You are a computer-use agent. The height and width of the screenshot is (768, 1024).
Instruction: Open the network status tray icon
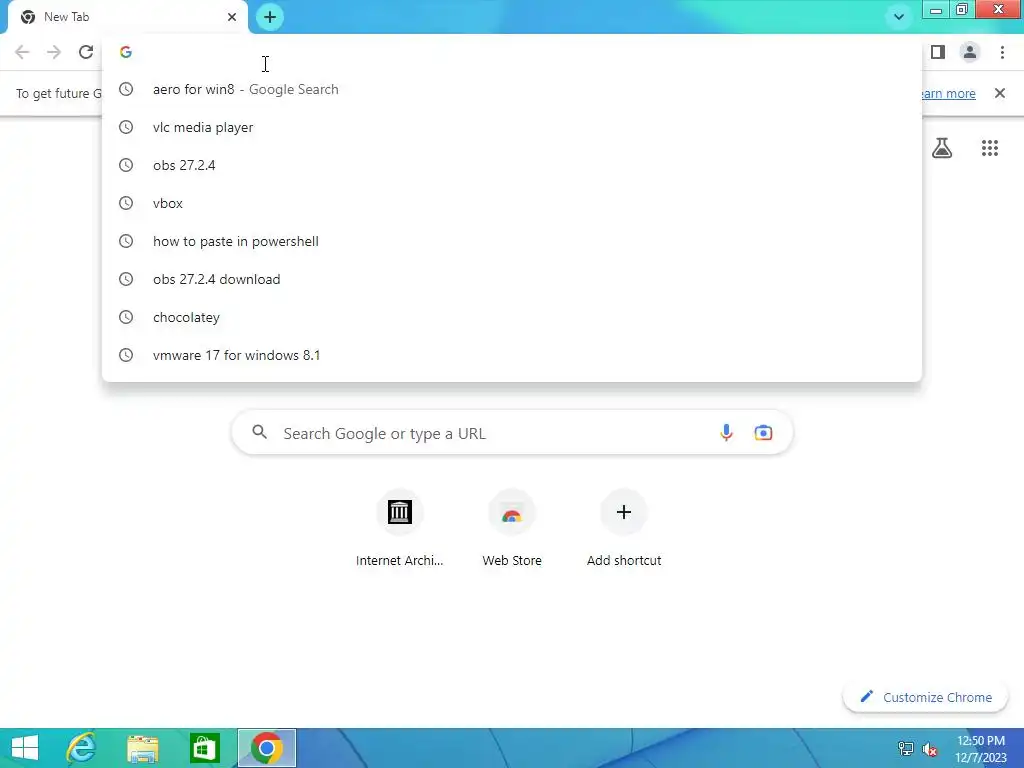[906, 749]
